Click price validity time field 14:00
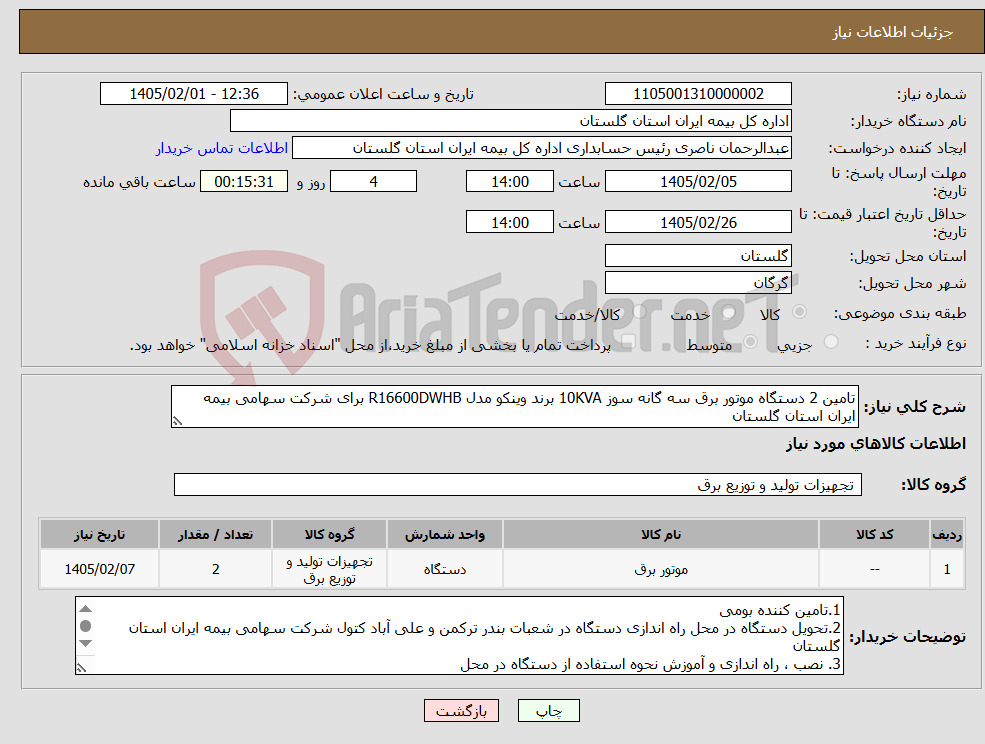 click(x=509, y=222)
